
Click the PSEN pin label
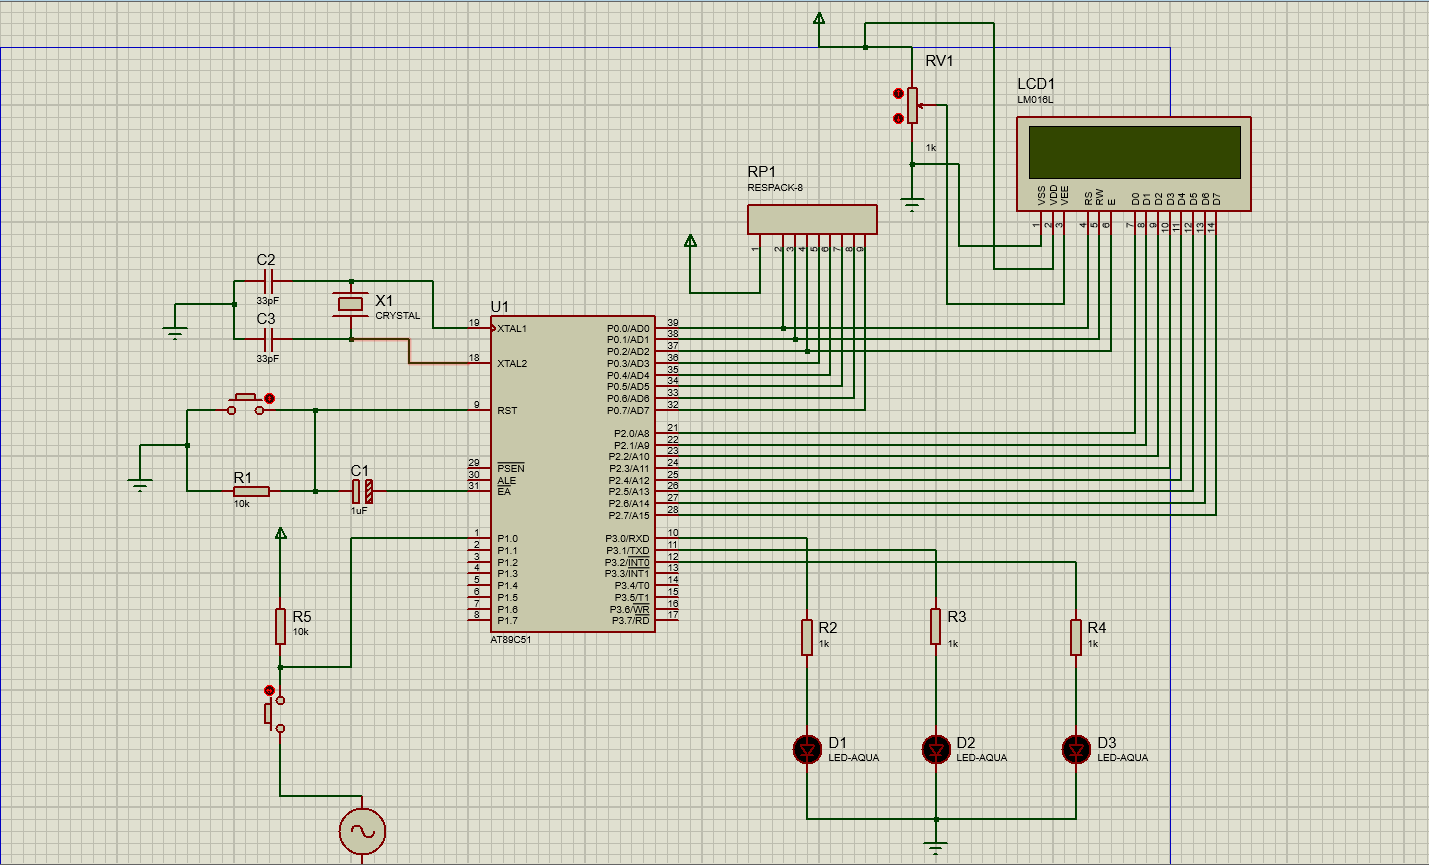pyautogui.click(x=511, y=469)
